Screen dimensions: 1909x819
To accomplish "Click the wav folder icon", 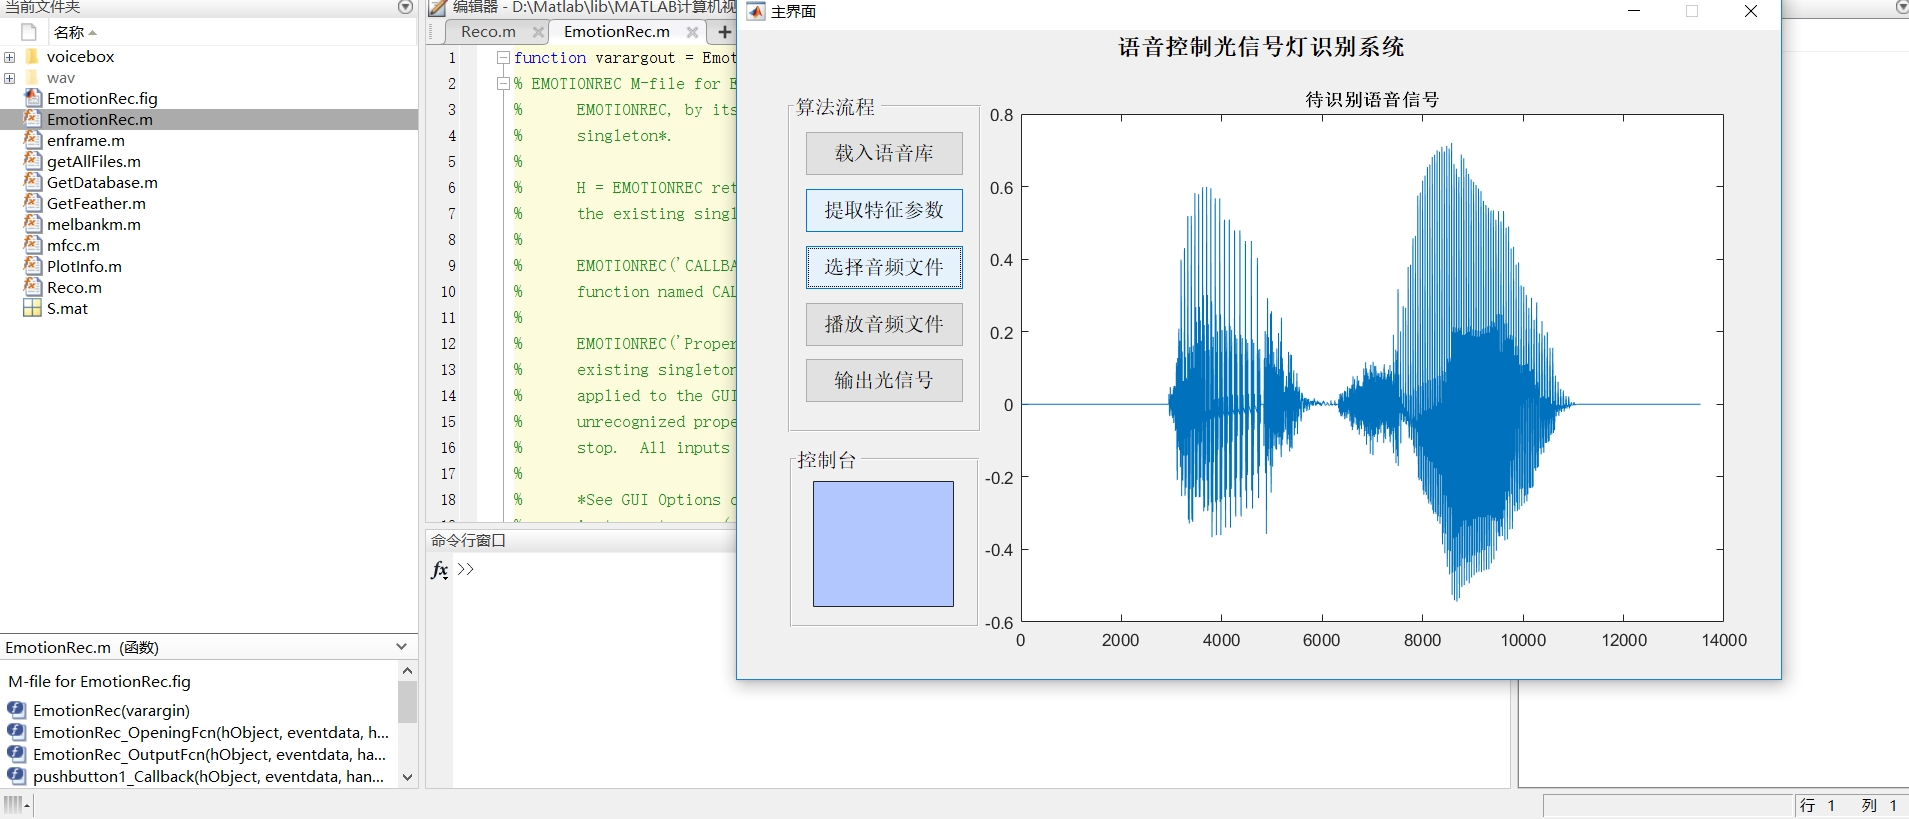I will pyautogui.click(x=33, y=77).
